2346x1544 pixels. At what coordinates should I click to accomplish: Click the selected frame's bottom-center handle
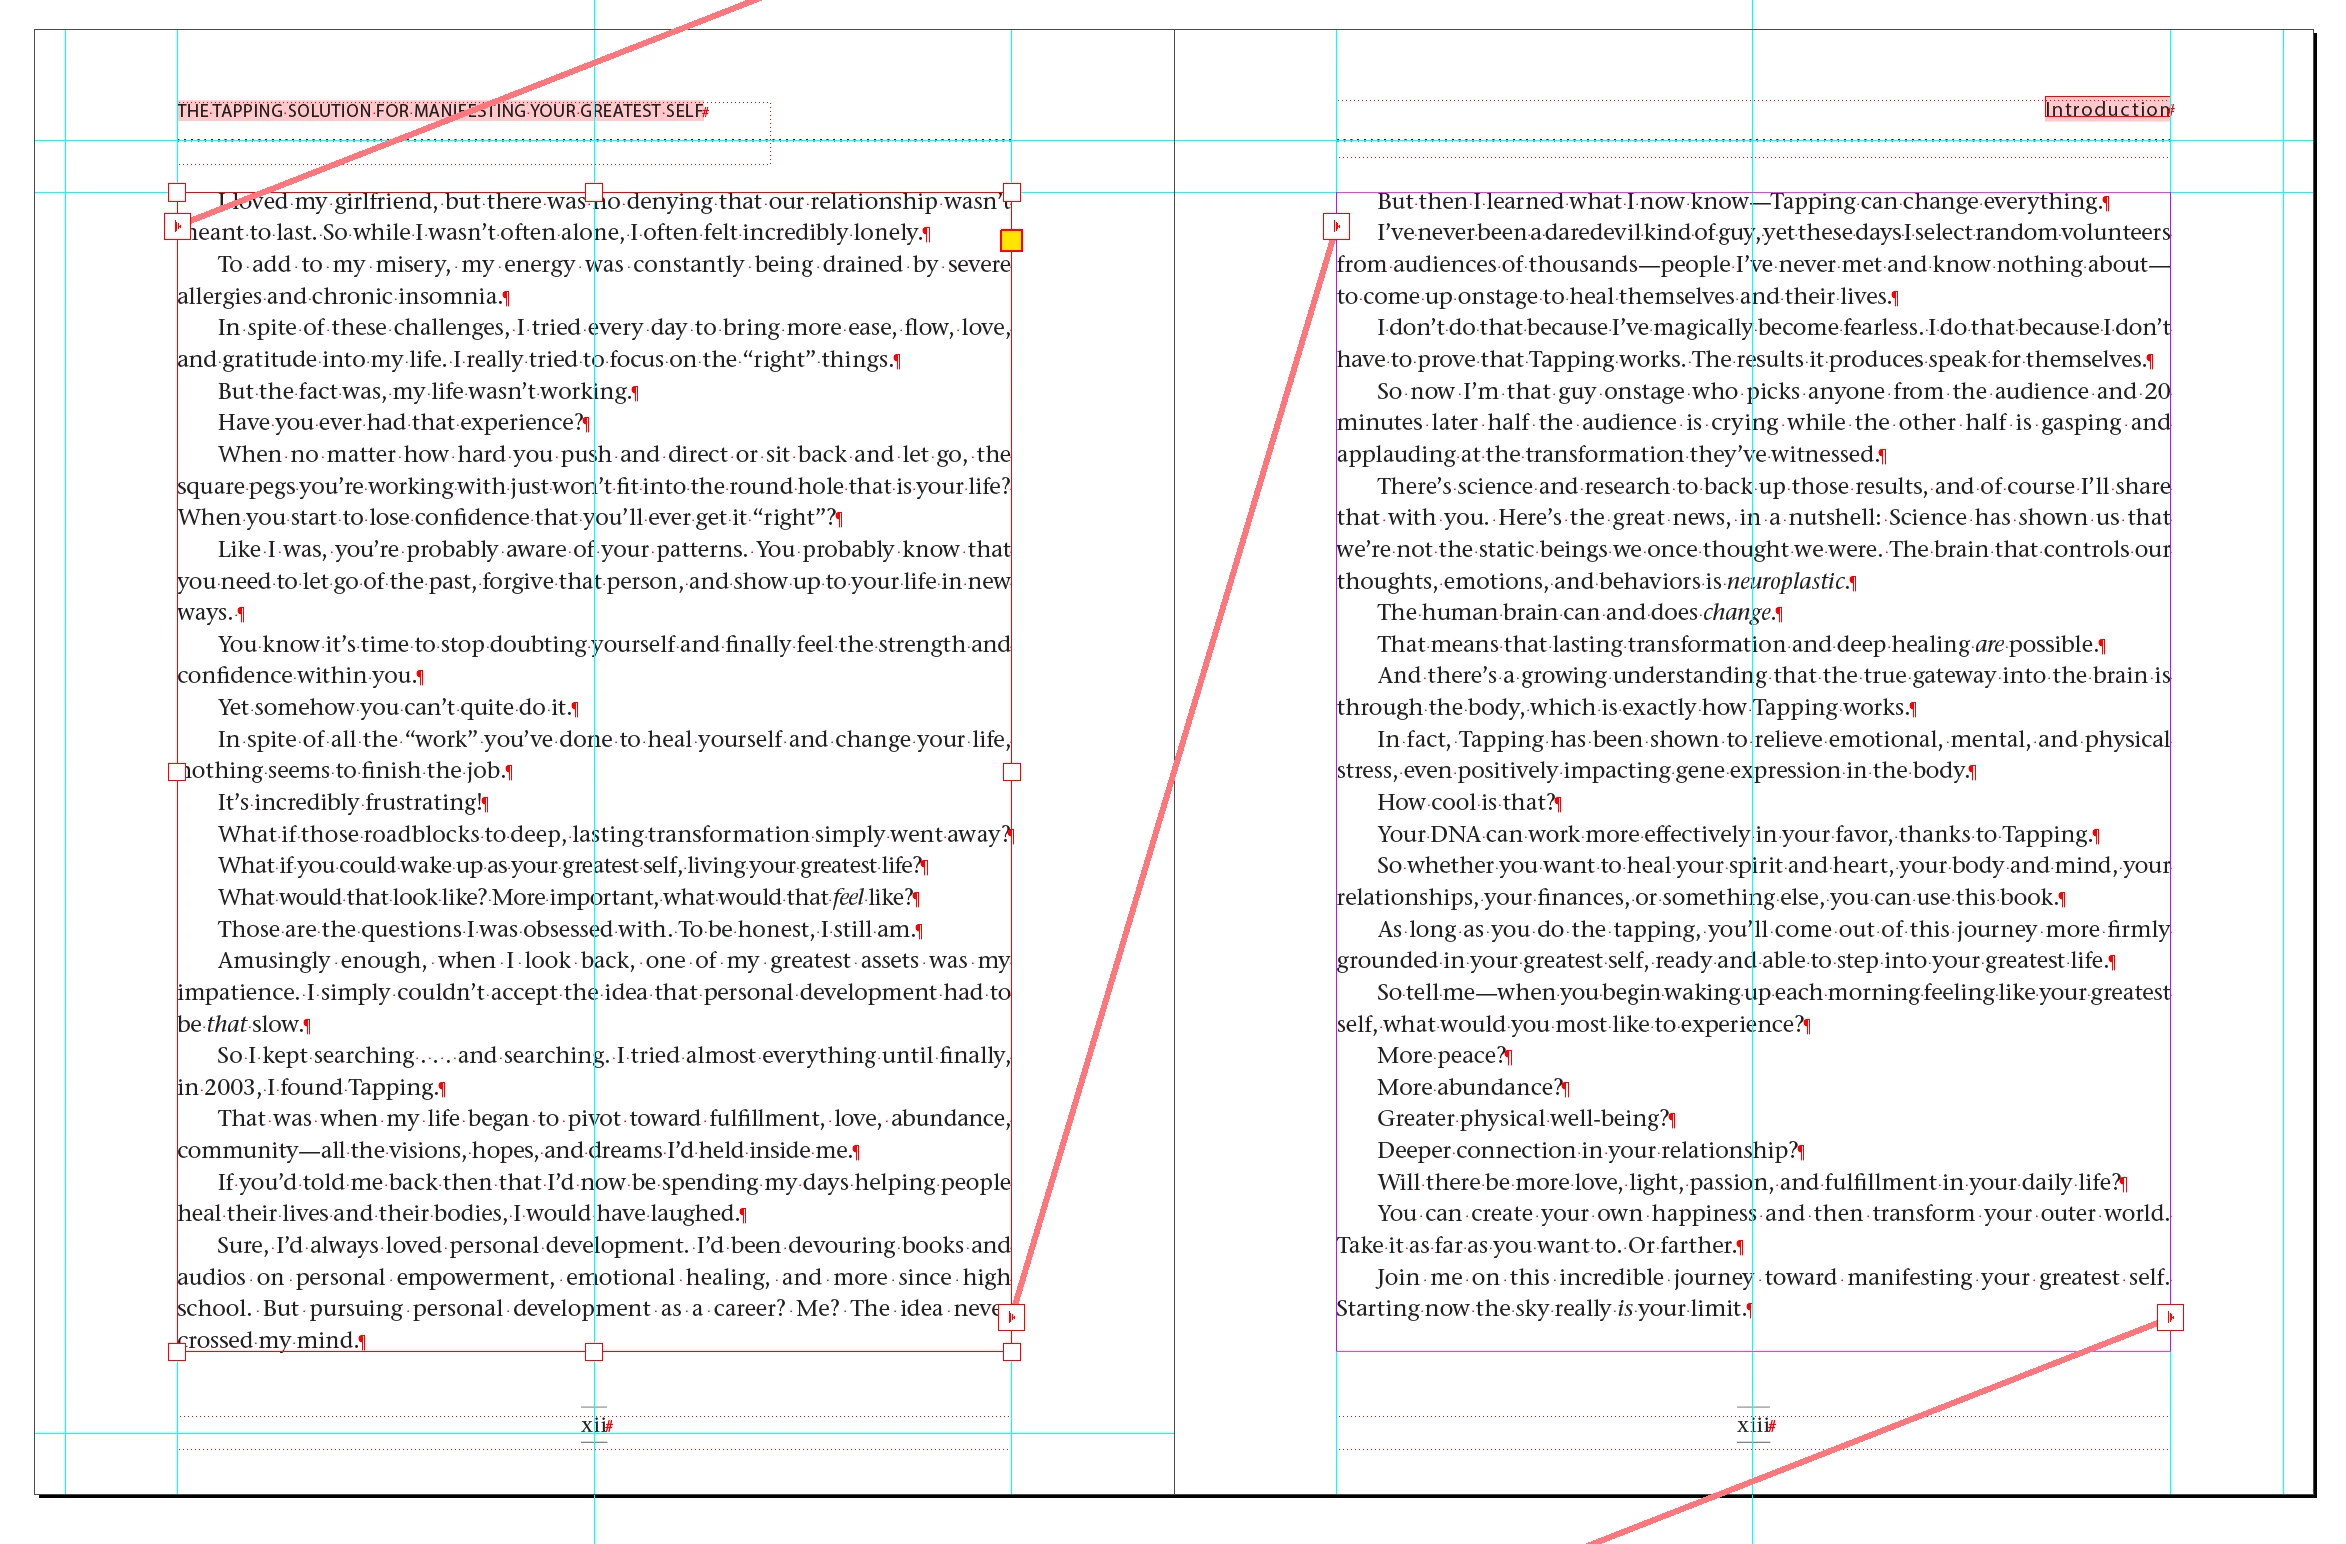pyautogui.click(x=594, y=1351)
